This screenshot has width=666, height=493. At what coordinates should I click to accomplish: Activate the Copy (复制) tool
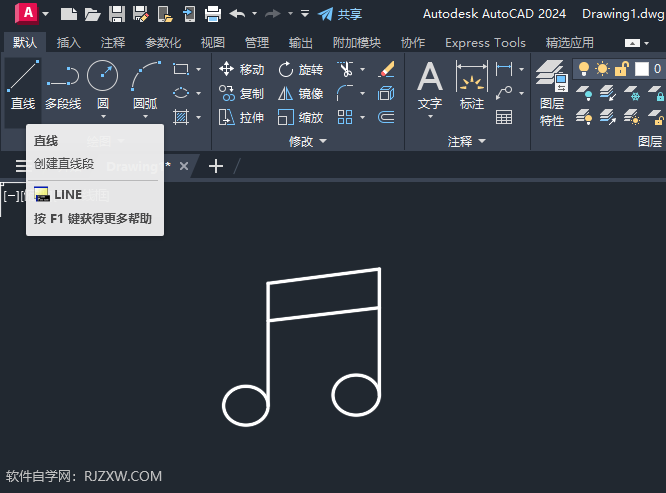pyautogui.click(x=242, y=93)
